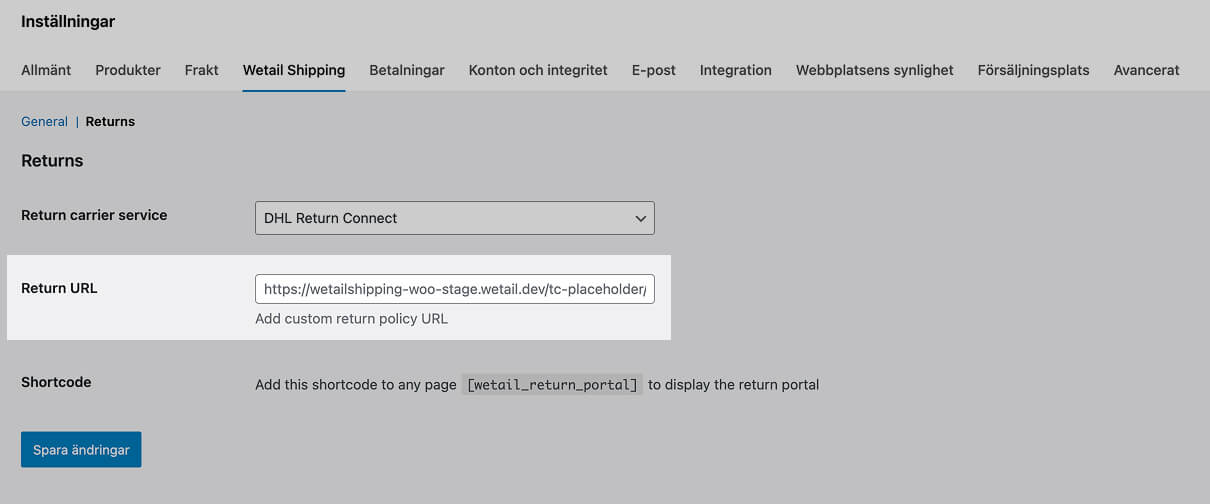
Task: Click the Shortcode row label
Action: click(x=56, y=382)
